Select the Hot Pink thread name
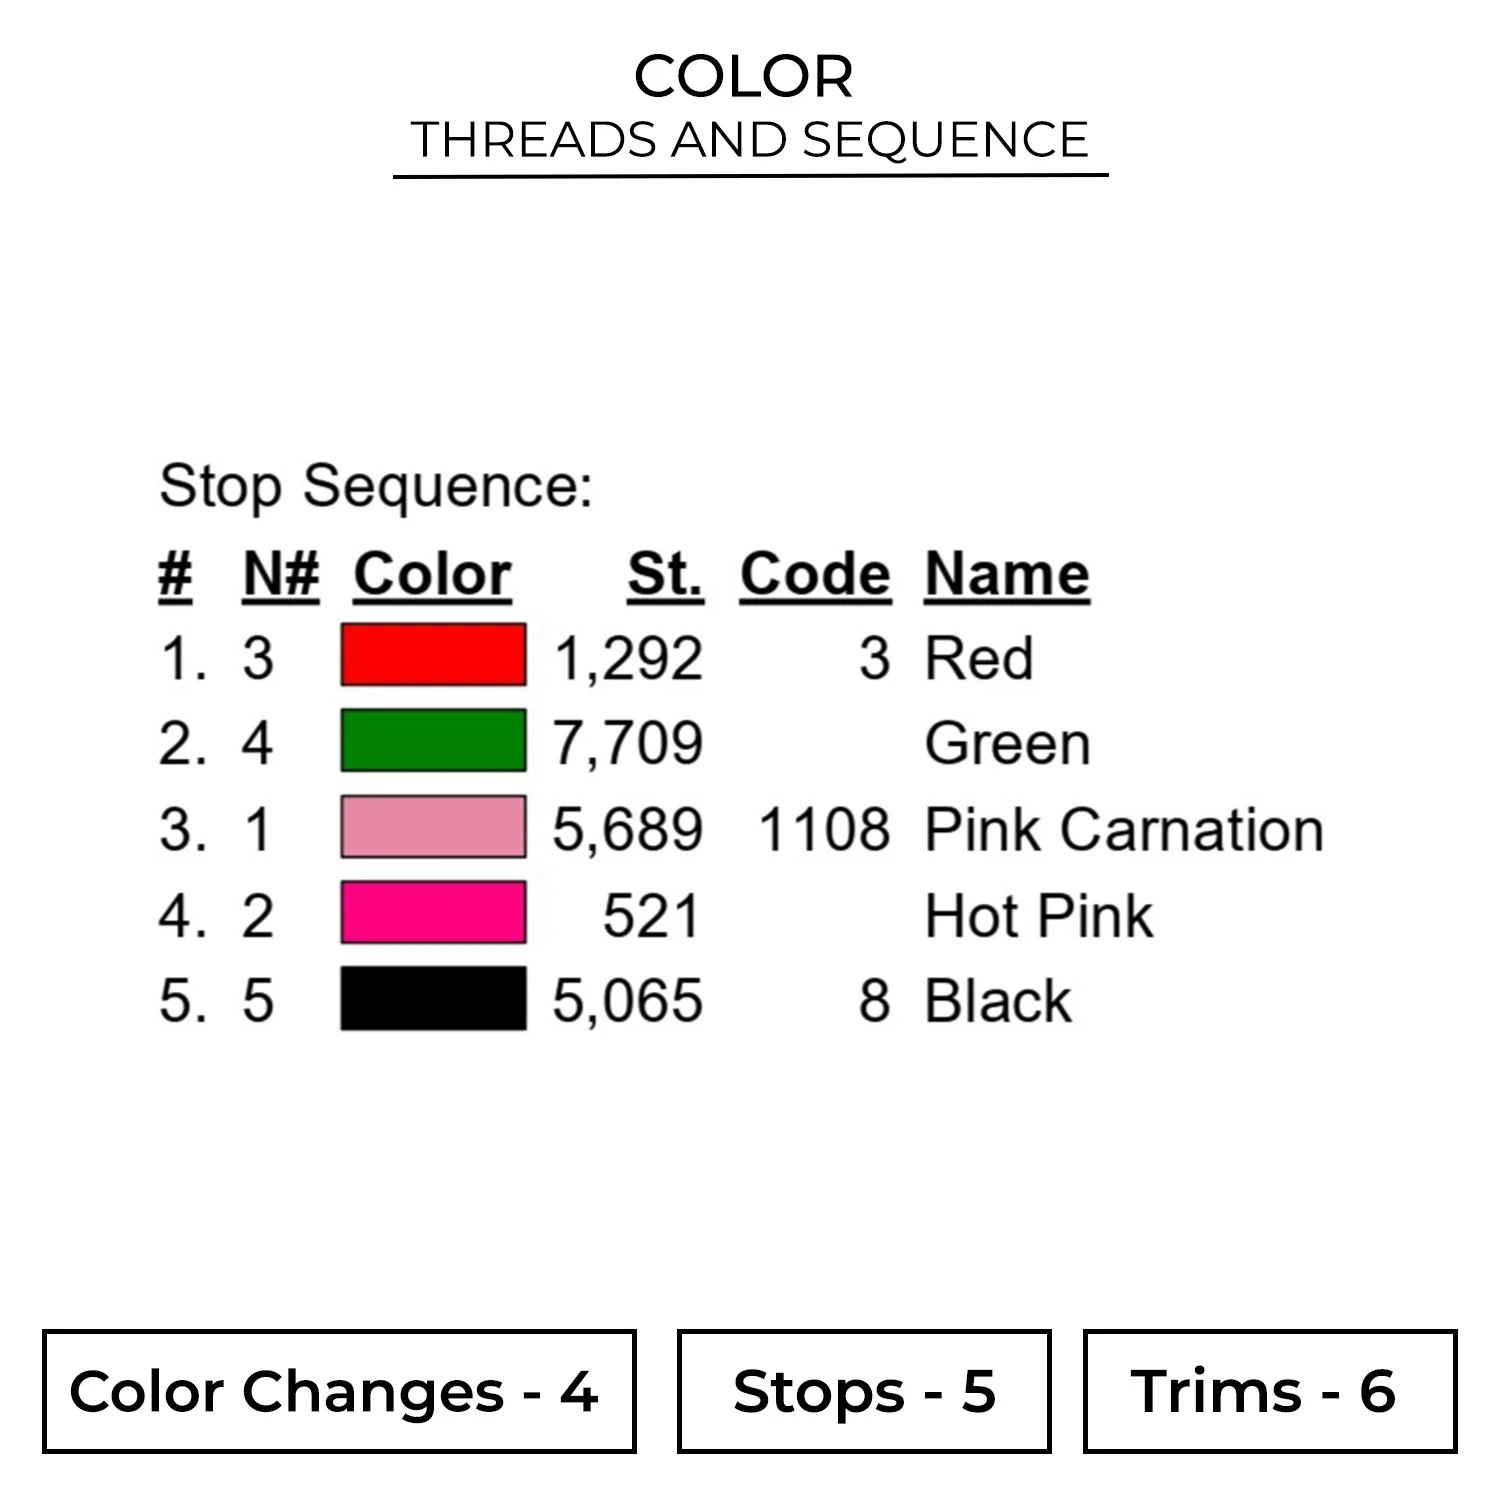The width and height of the screenshot is (1500, 1500). pyautogui.click(x=1038, y=916)
